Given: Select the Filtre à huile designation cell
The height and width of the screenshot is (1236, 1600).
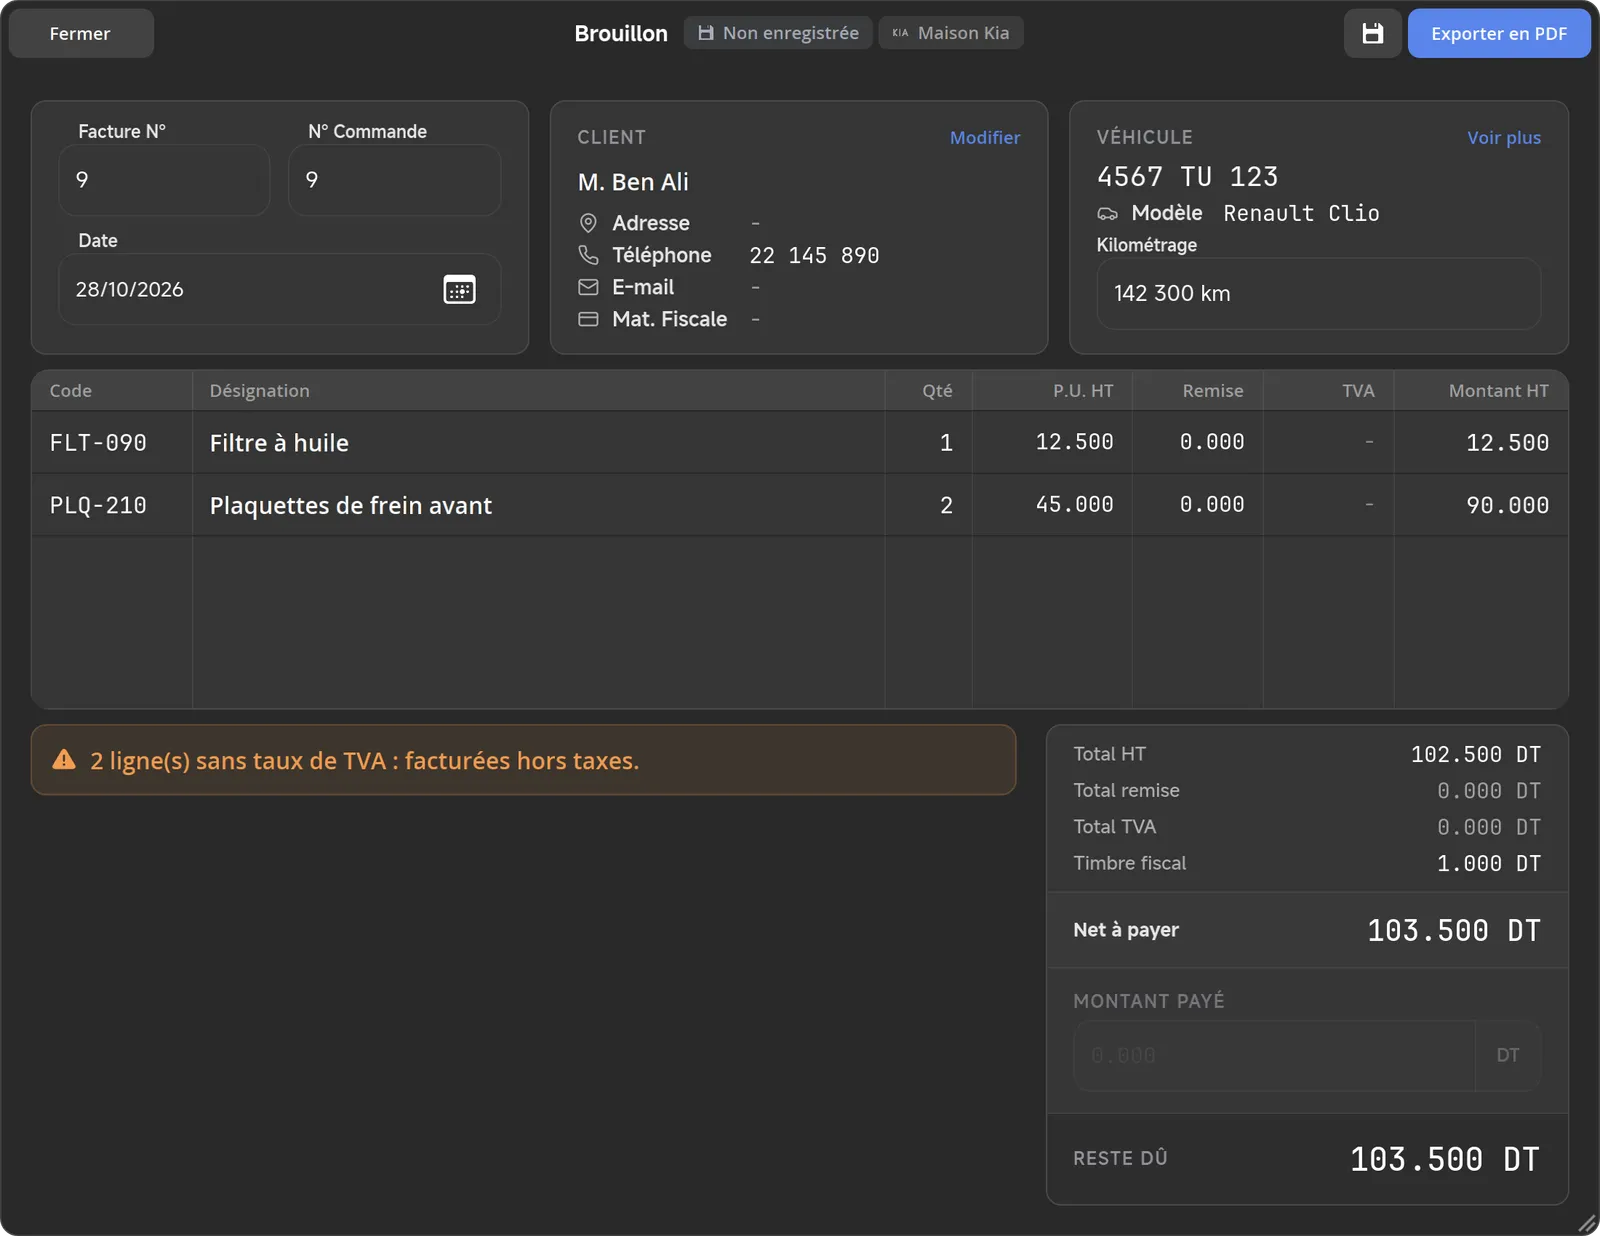Looking at the screenshot, I should point(538,443).
